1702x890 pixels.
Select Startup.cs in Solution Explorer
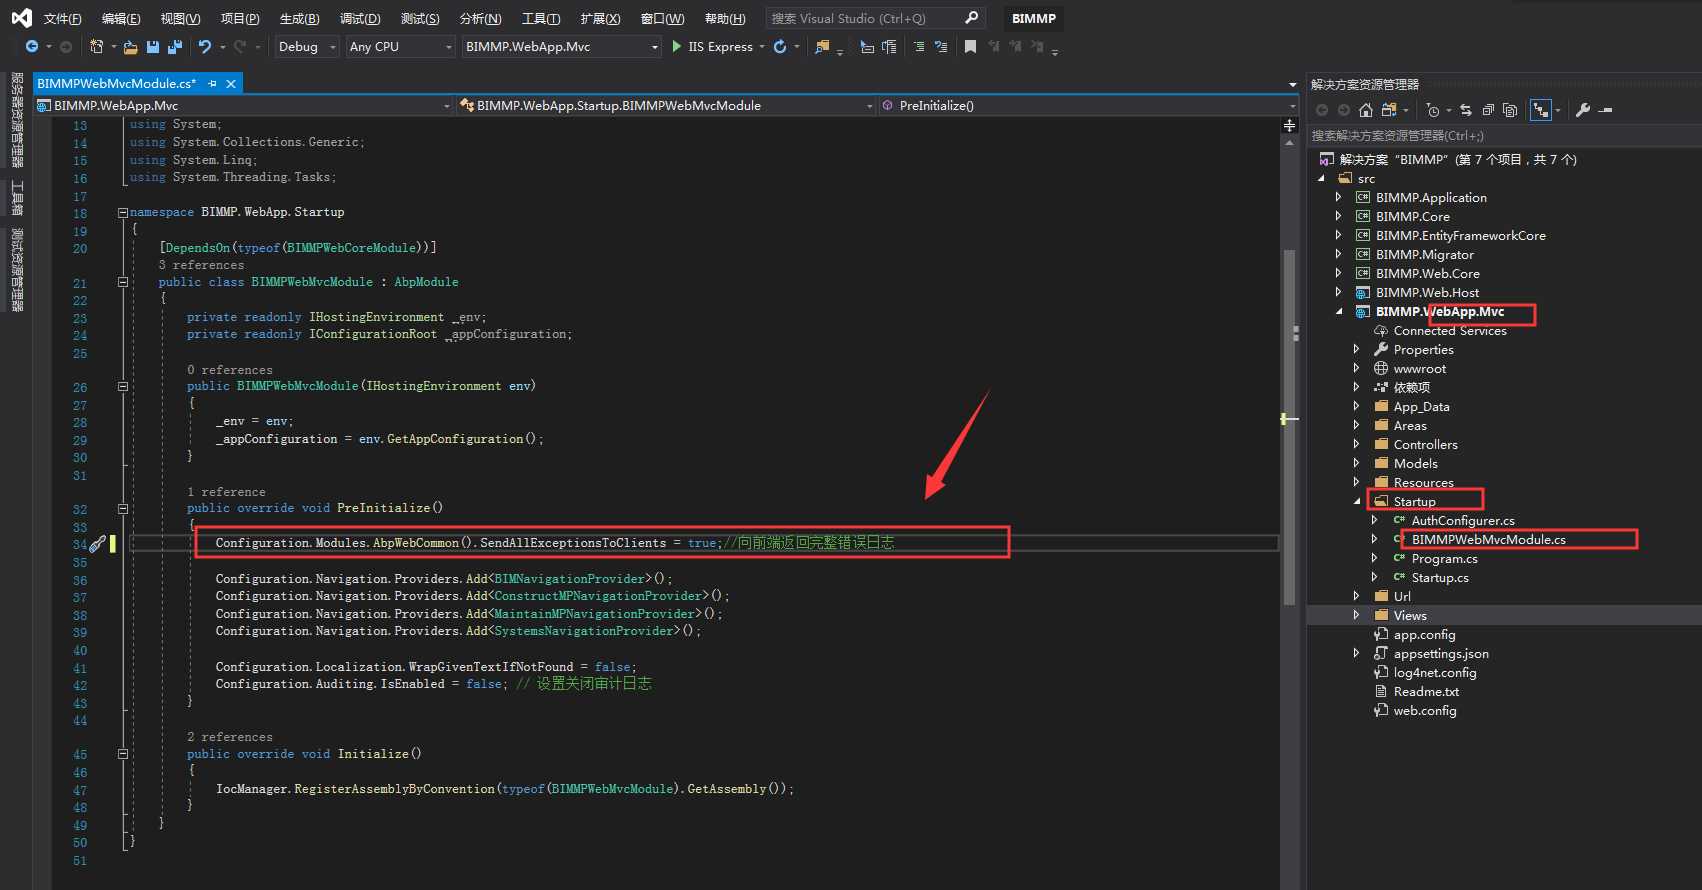pos(1440,577)
